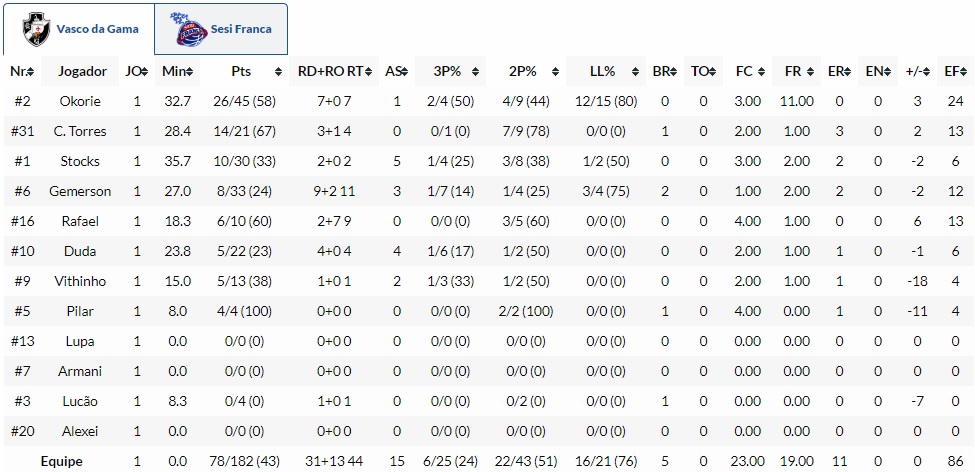Sort by the 2P% column header
The height and width of the screenshot is (472, 975).
click(523, 72)
